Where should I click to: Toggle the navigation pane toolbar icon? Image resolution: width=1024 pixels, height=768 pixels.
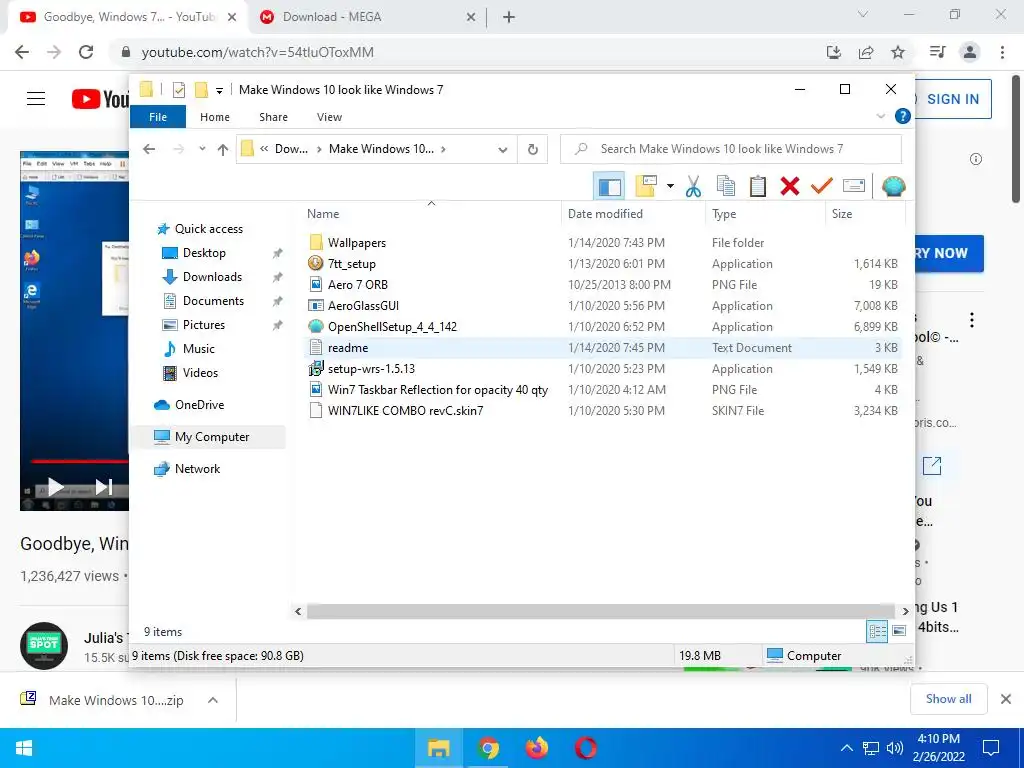pos(609,187)
